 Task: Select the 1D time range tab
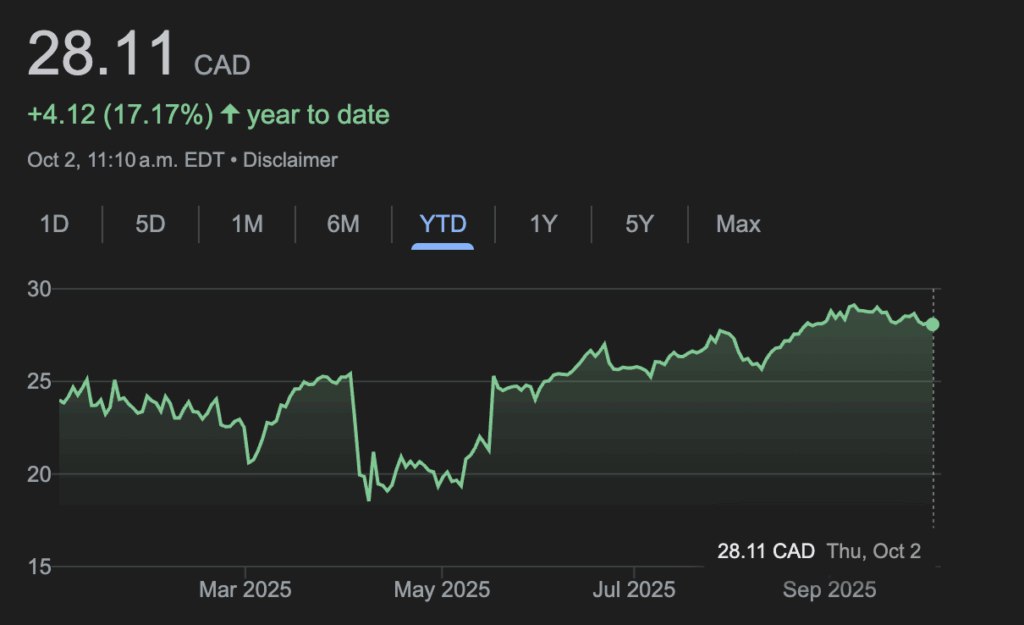(x=54, y=224)
